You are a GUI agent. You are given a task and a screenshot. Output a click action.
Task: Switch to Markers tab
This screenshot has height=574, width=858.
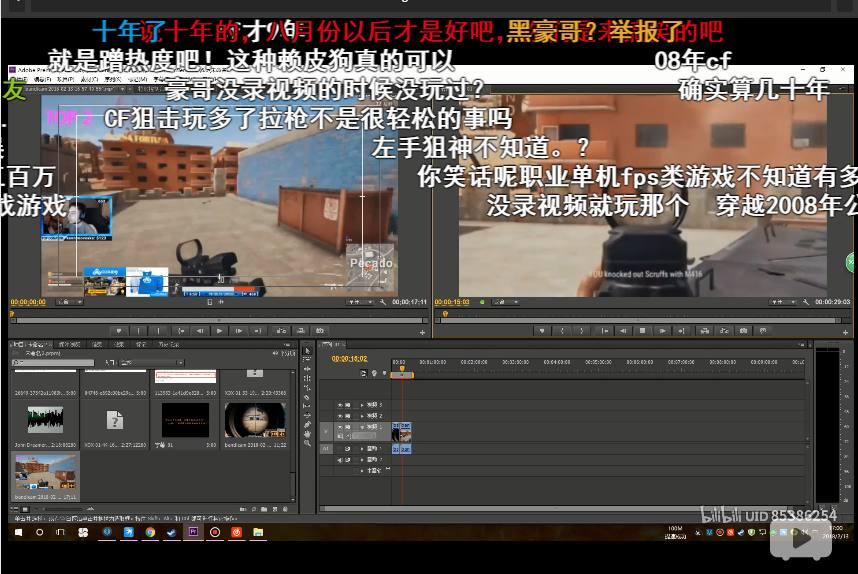coord(141,344)
